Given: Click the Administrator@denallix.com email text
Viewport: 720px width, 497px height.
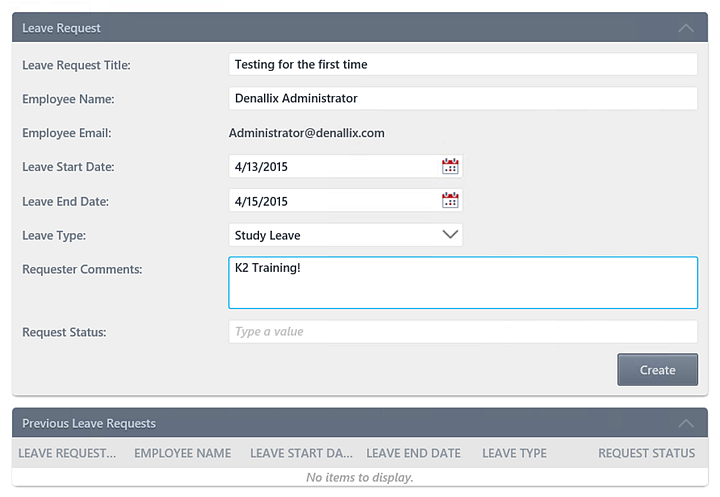Looking at the screenshot, I should tap(307, 133).
